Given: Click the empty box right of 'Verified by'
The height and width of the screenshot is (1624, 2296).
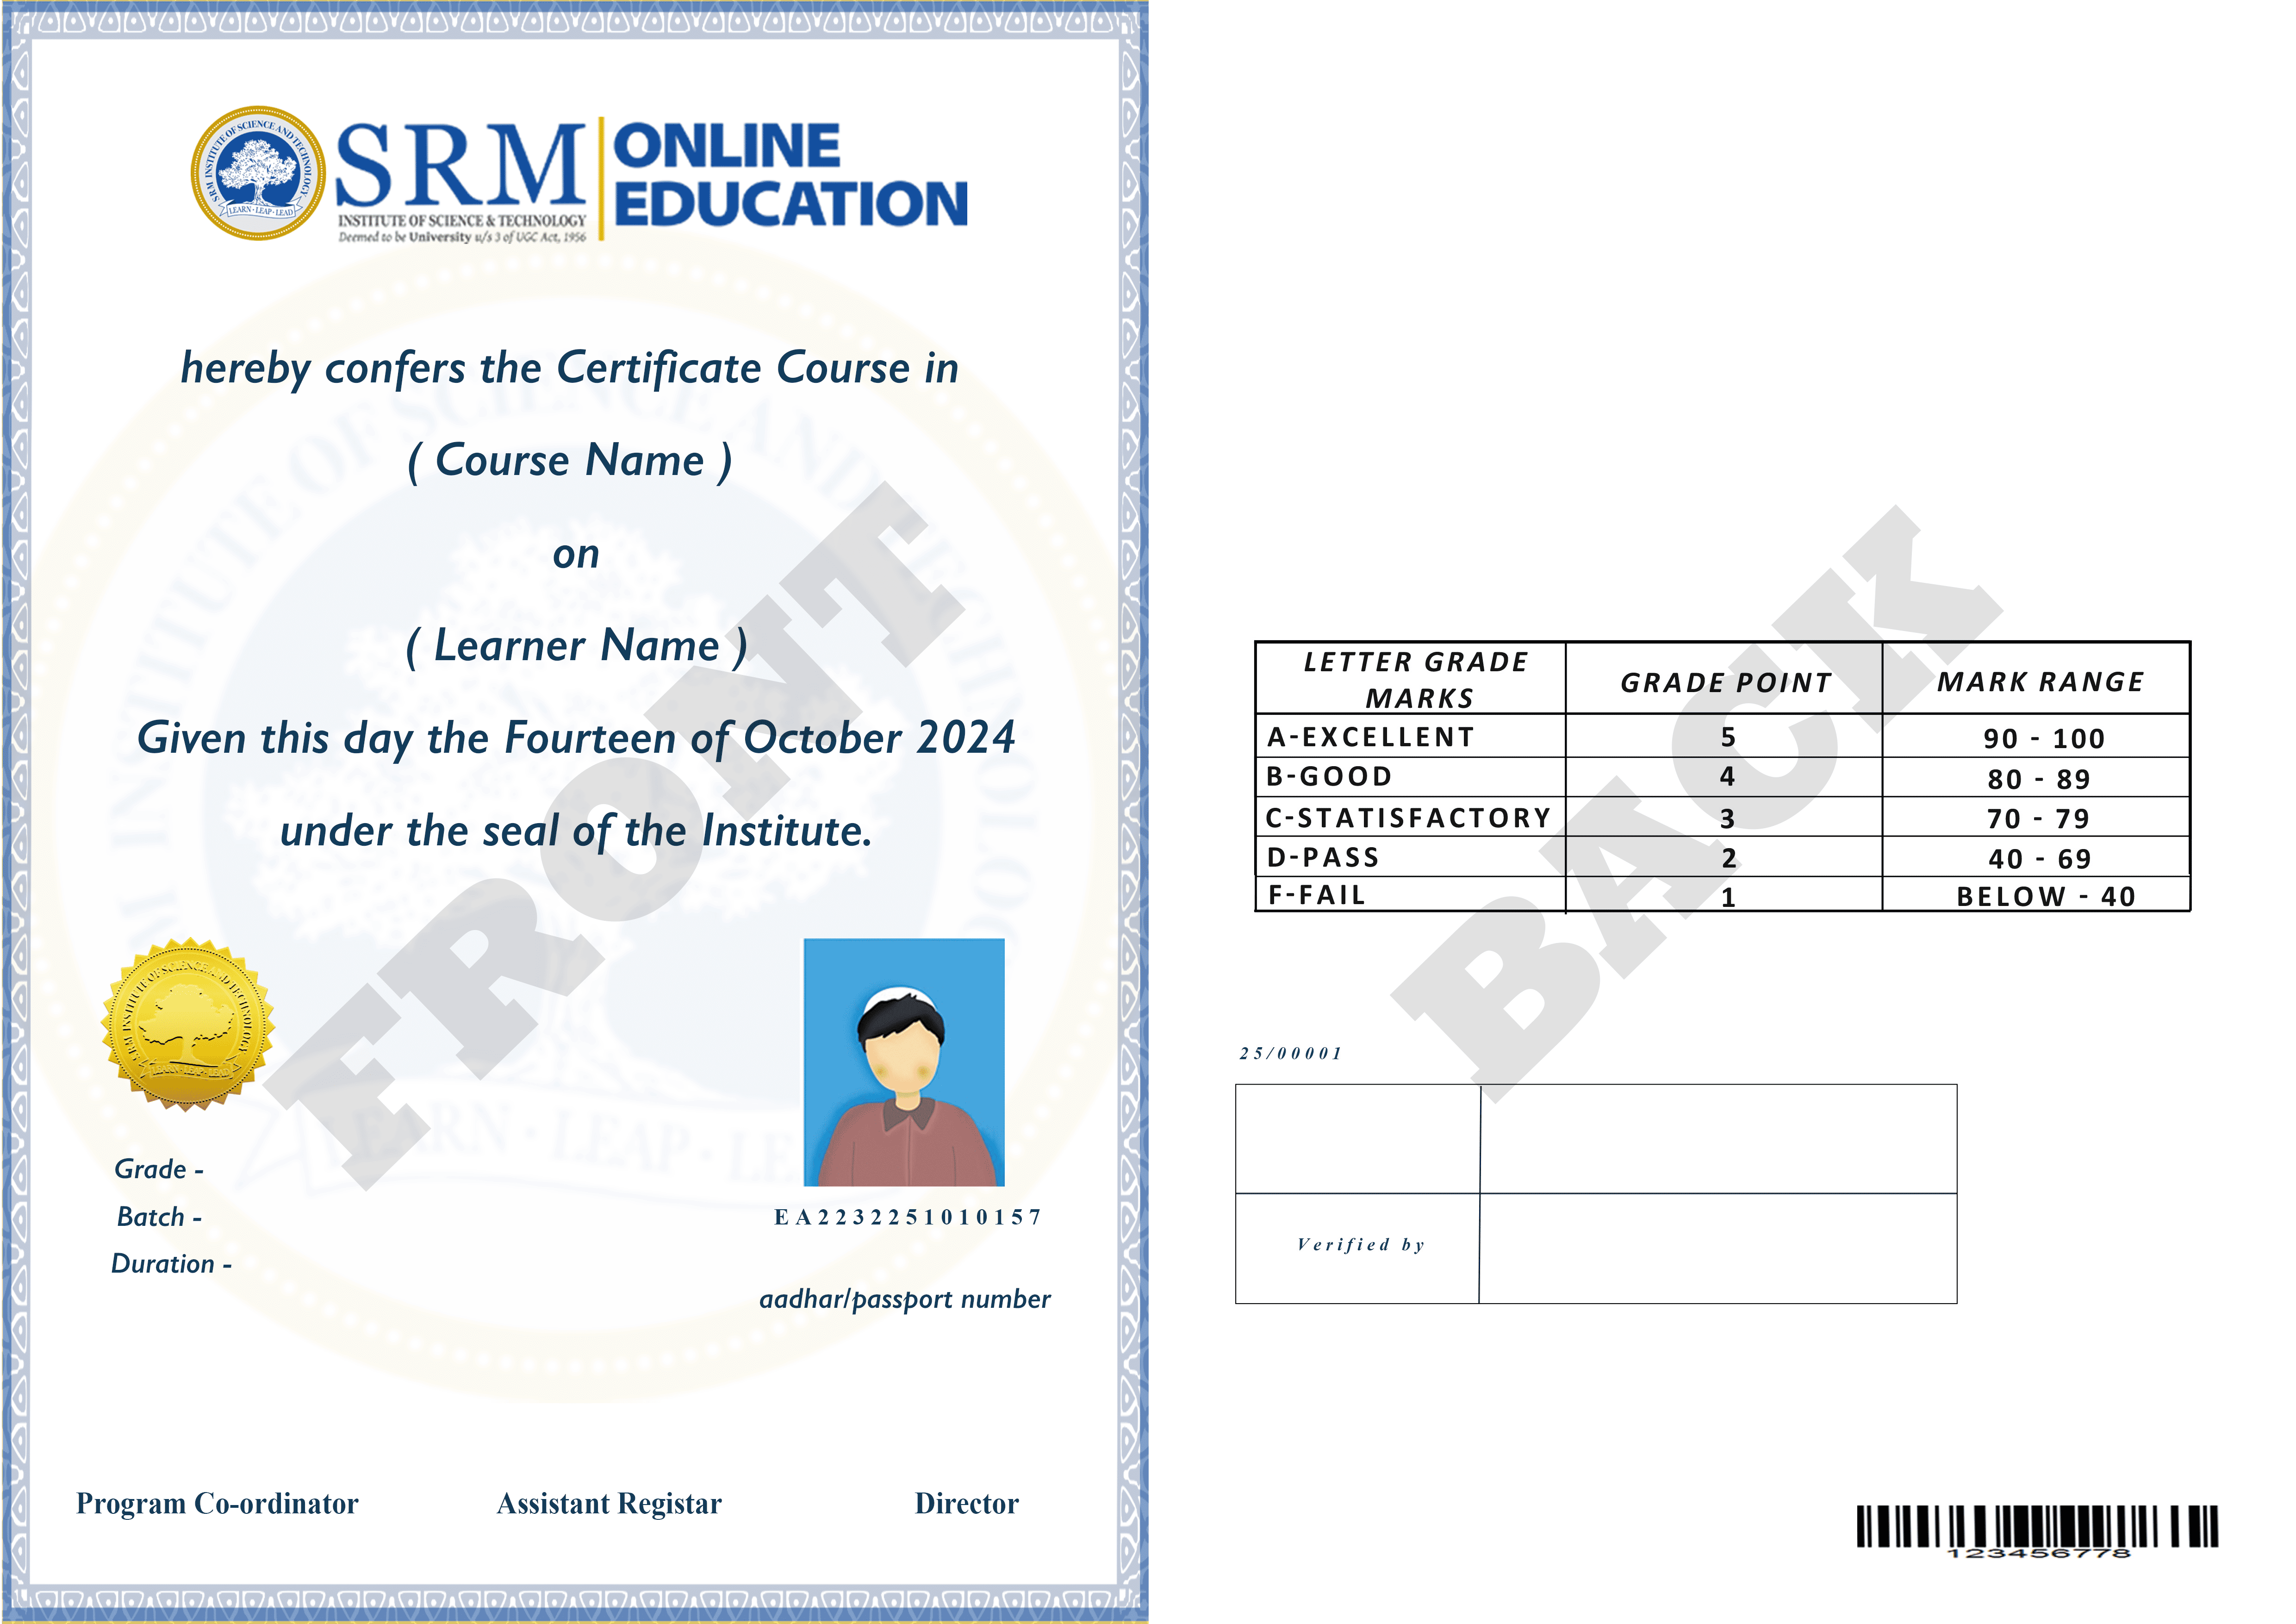Looking at the screenshot, I should click(x=1718, y=1248).
